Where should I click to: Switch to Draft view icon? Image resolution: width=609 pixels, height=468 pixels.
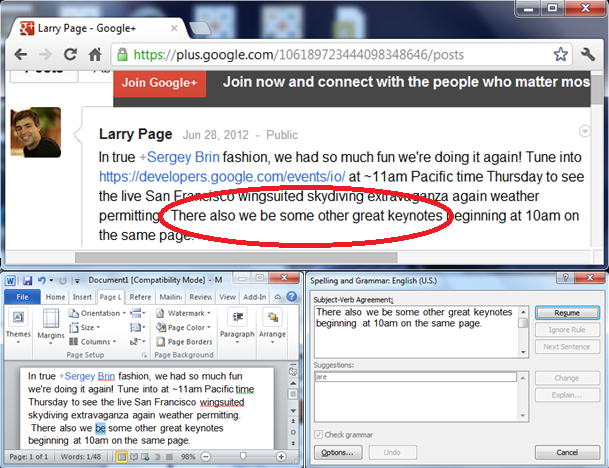point(169,457)
